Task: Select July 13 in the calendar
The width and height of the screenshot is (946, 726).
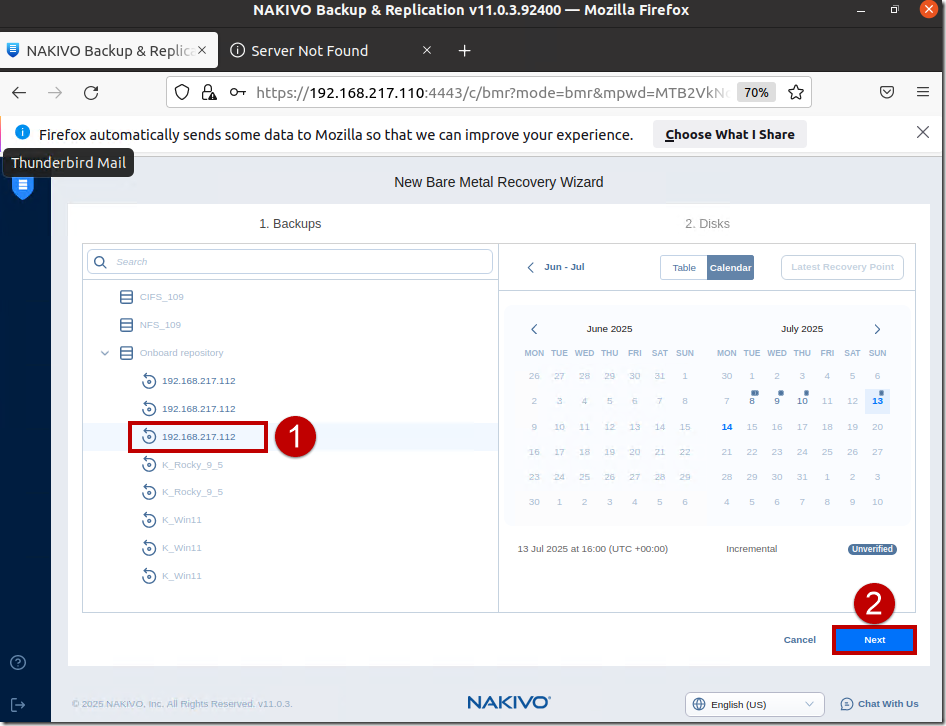Action: pyautogui.click(x=877, y=401)
